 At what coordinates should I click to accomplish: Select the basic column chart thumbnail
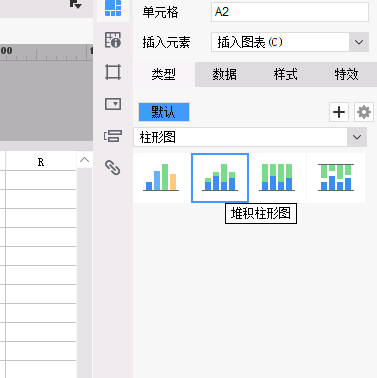161,178
